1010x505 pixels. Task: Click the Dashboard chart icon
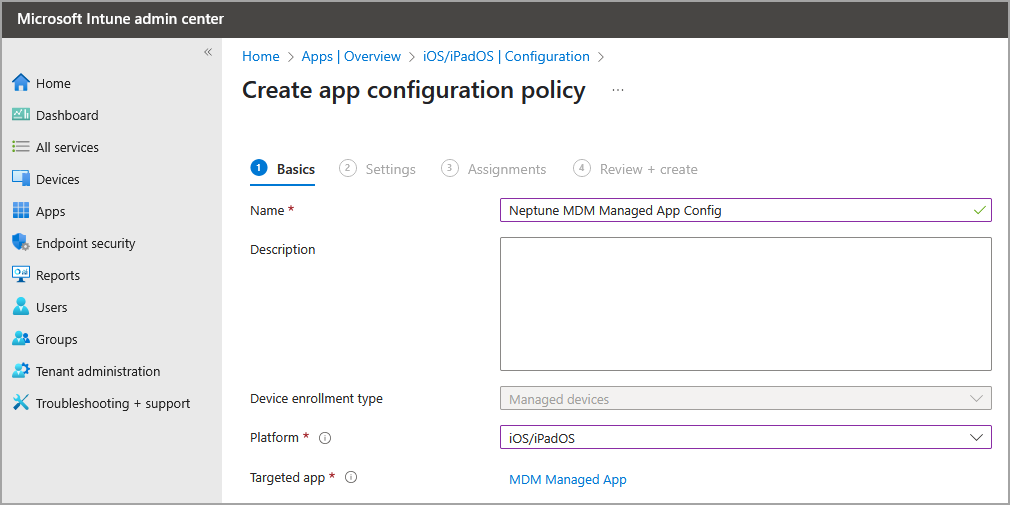[x=21, y=115]
